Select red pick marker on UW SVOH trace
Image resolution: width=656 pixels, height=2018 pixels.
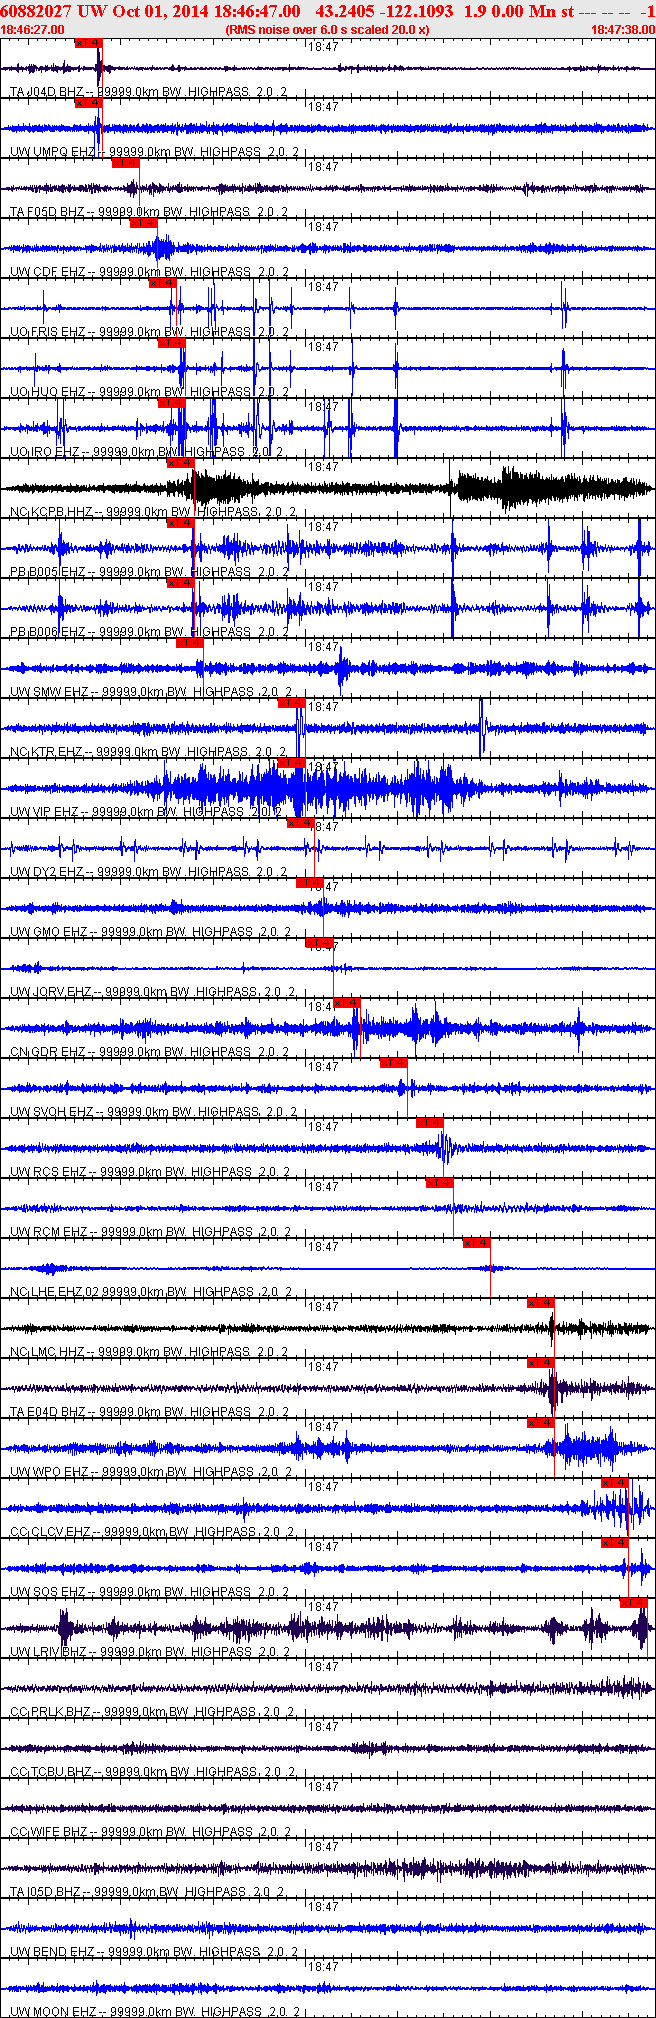(x=393, y=1063)
